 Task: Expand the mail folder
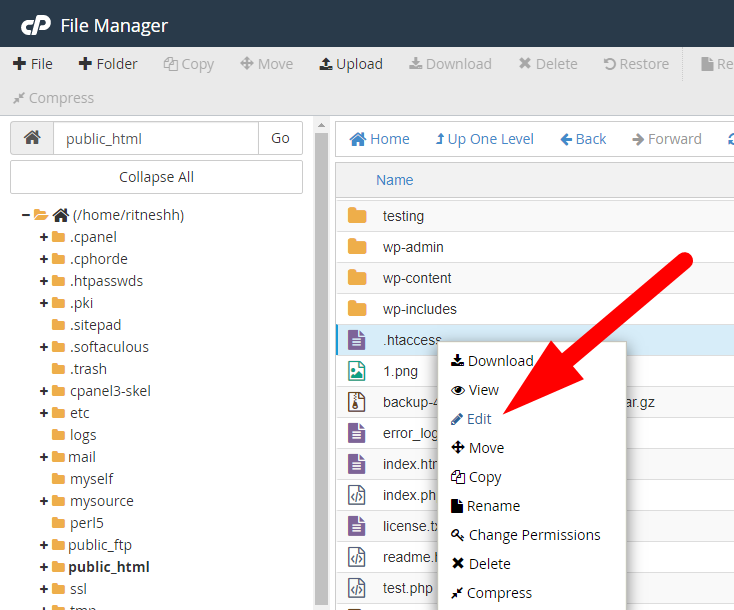coord(44,457)
